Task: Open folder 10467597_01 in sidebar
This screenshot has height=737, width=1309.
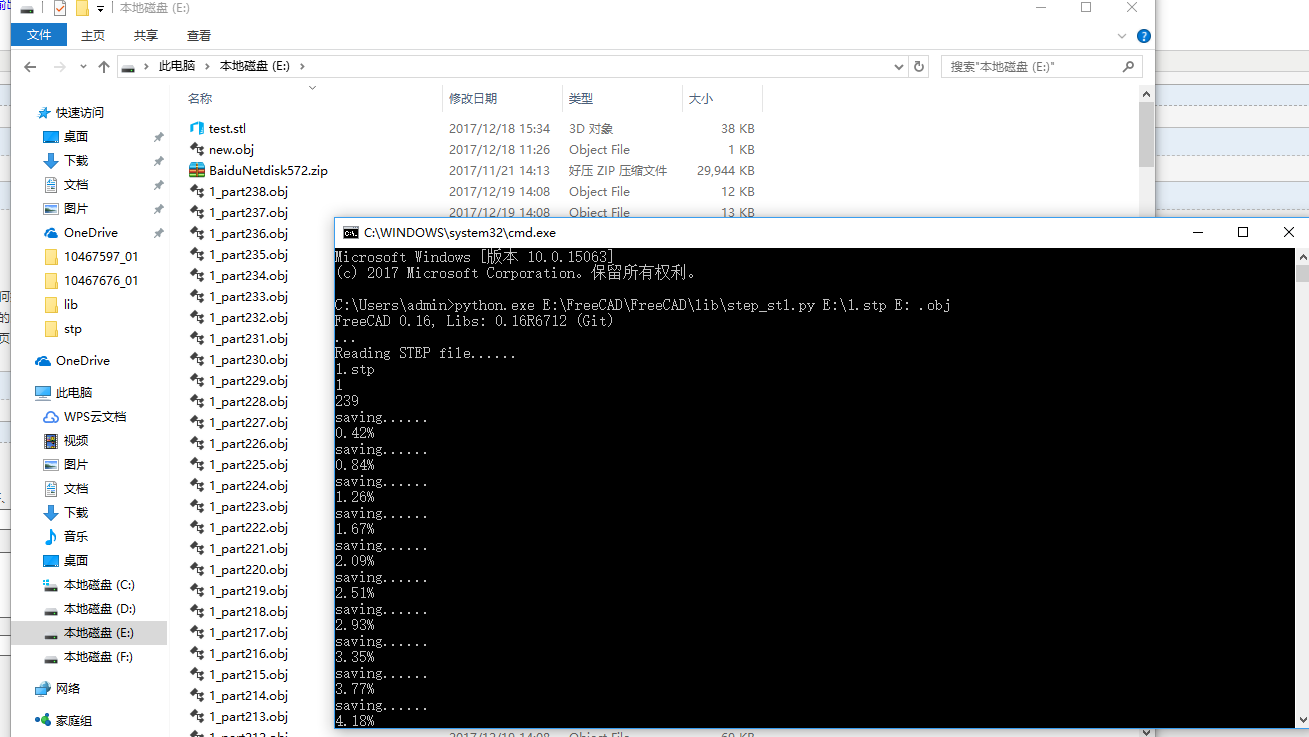Action: [x=91, y=257]
